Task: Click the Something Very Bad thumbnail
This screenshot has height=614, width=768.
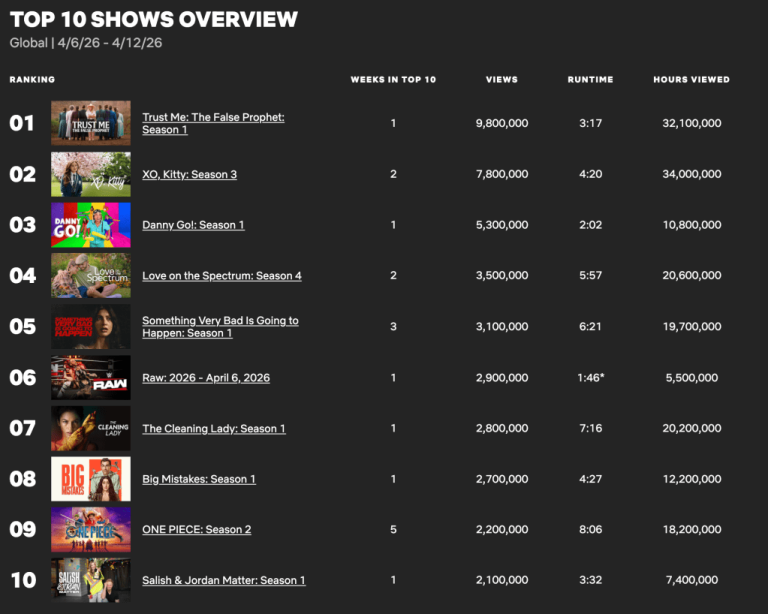Action: 91,327
